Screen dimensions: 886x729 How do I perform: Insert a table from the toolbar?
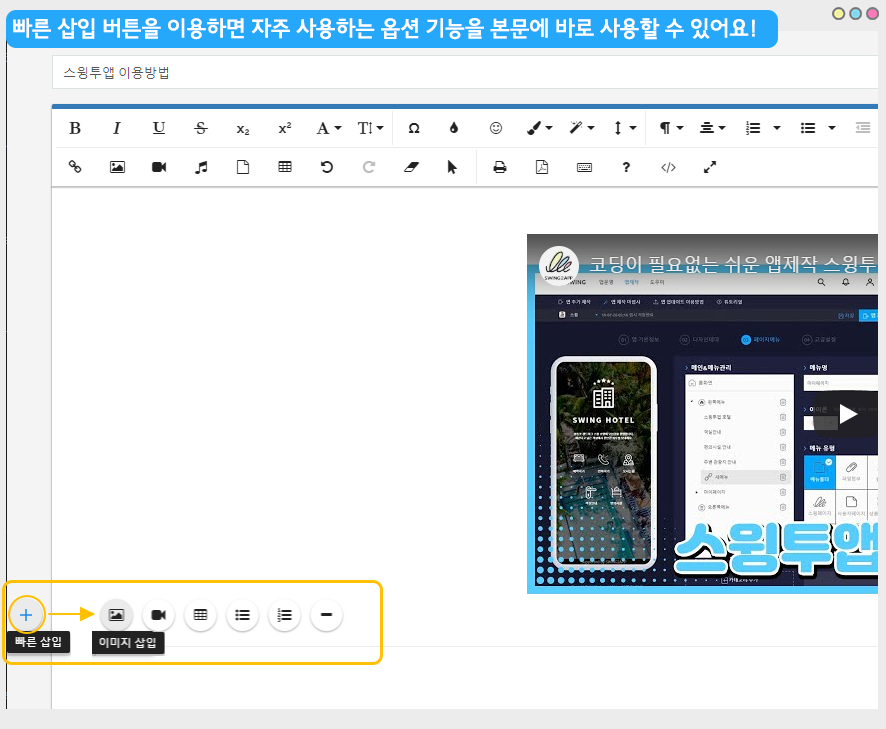point(285,167)
